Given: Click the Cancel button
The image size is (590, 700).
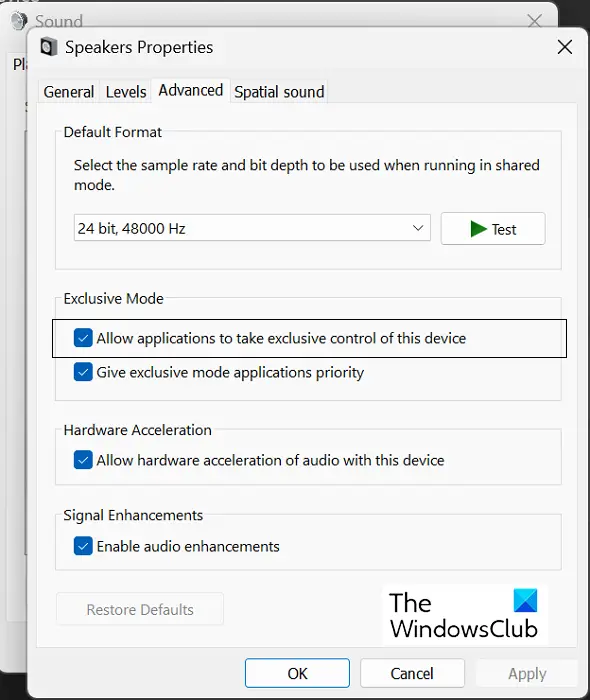Looking at the screenshot, I should coord(412,673).
